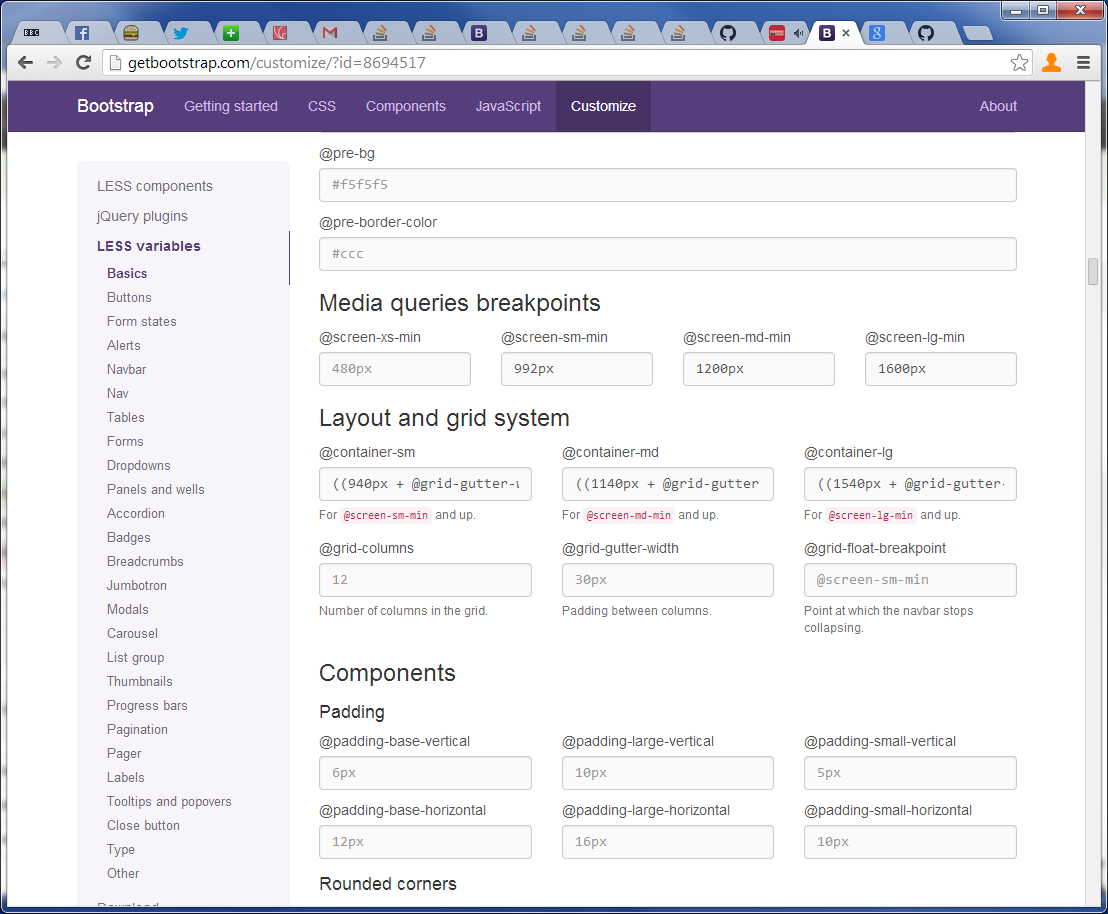This screenshot has width=1108, height=914.
Task: Open the tab with the burger favicon
Action: coord(131,33)
